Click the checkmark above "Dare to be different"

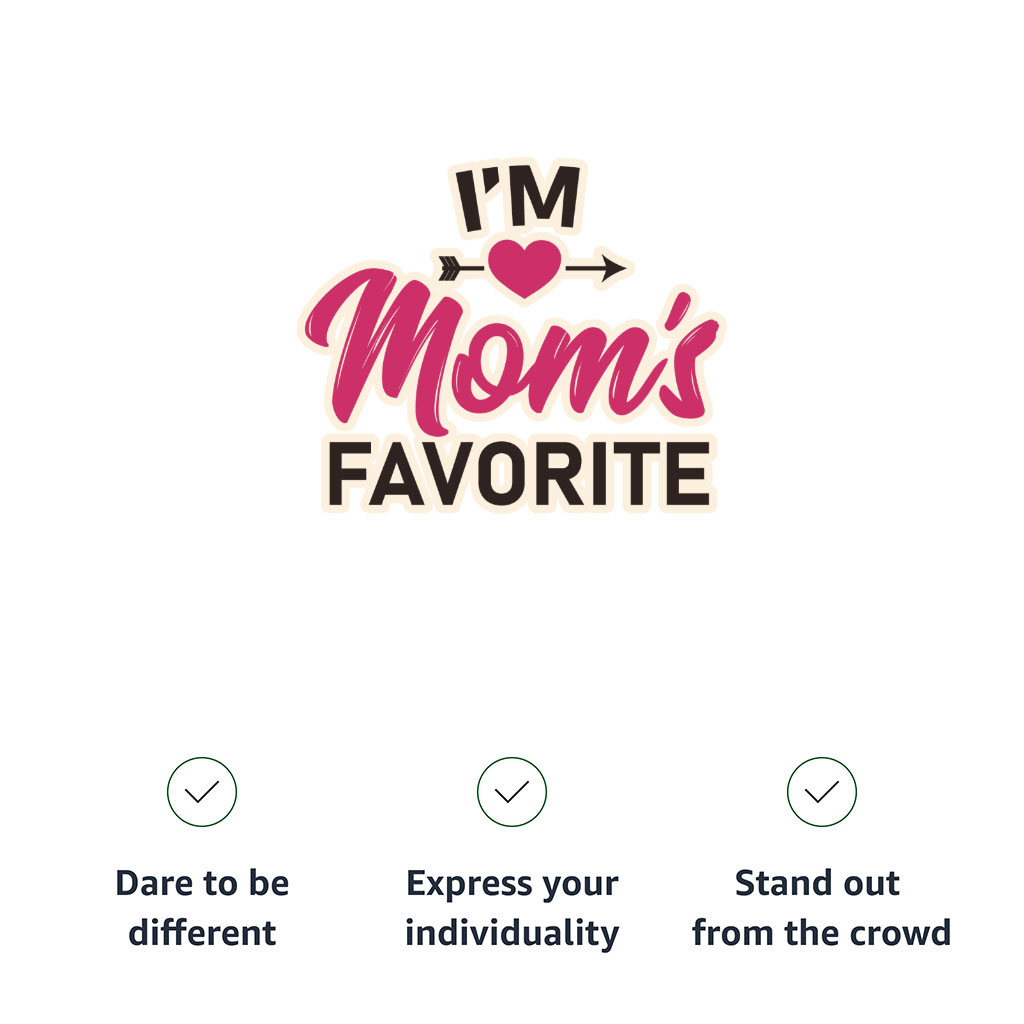click(202, 792)
